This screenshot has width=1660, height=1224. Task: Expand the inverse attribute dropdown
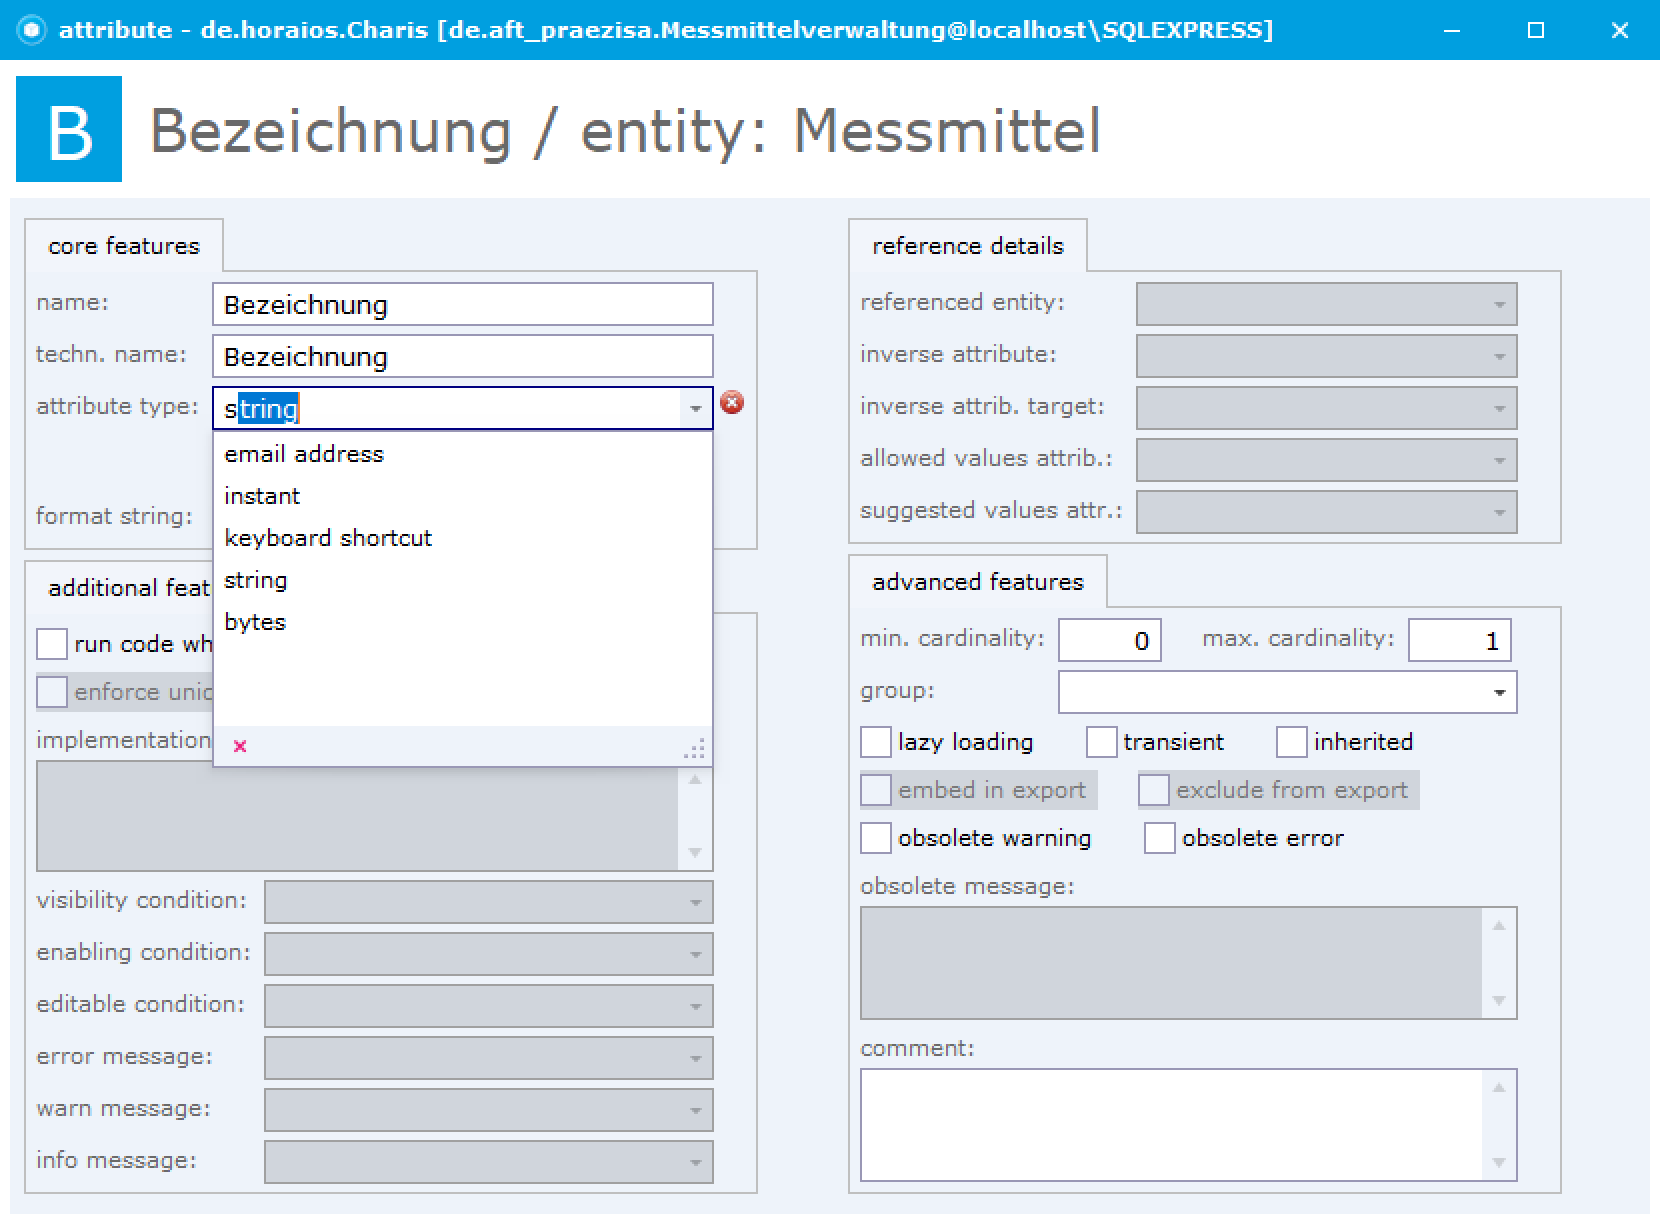[1499, 356]
